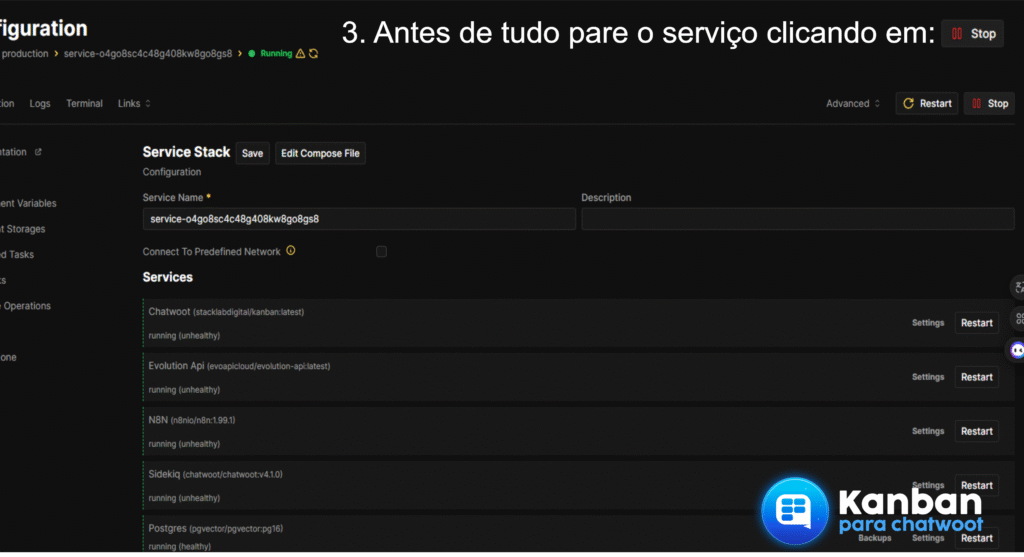Enable Connect To Predefined Network checkbox
This screenshot has width=1024, height=557.
click(381, 252)
